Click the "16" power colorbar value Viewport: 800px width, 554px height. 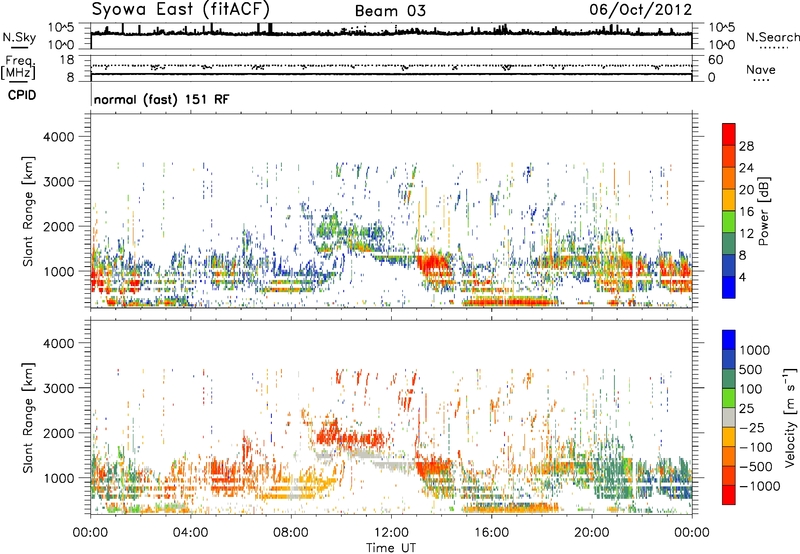pyautogui.click(x=746, y=212)
